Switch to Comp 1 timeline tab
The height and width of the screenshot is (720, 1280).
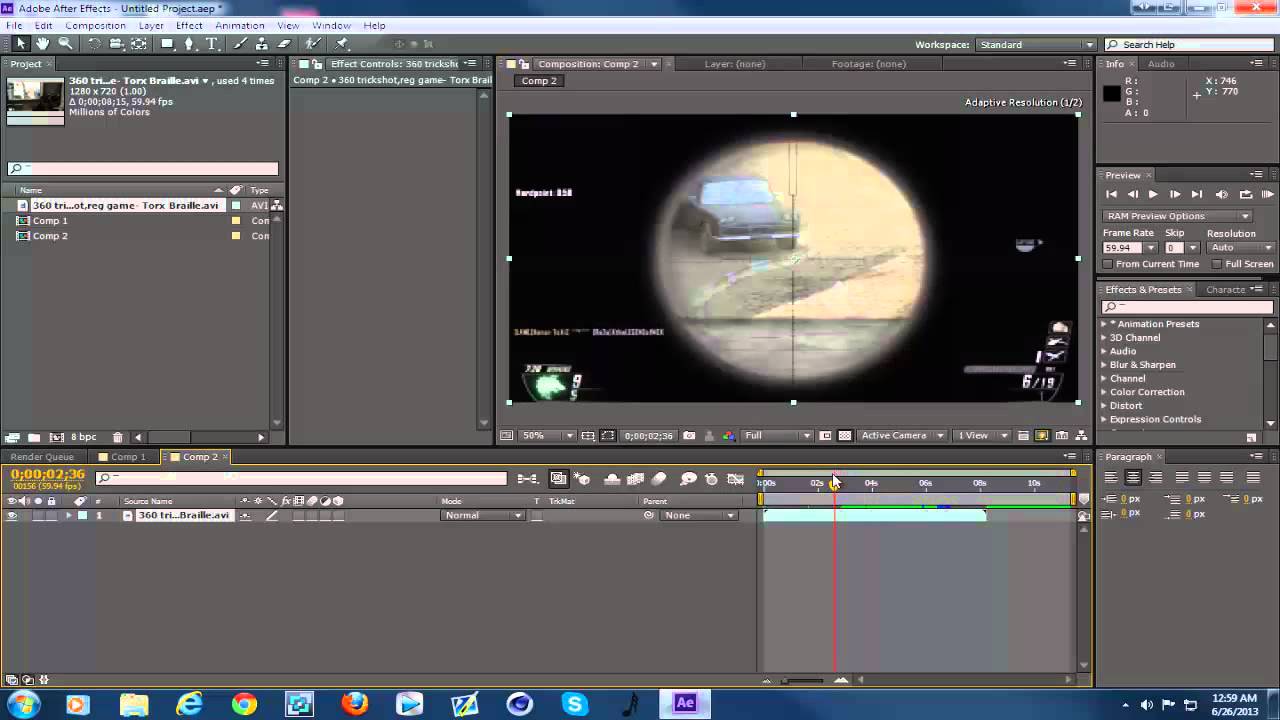(128, 457)
